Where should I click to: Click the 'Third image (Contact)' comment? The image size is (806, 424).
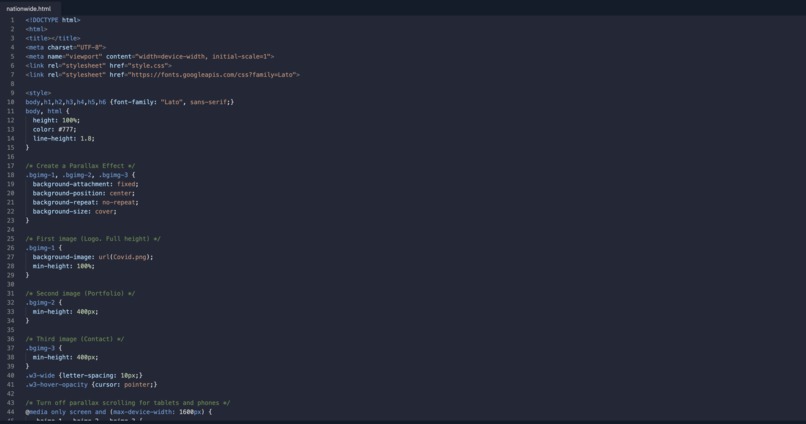click(75, 339)
